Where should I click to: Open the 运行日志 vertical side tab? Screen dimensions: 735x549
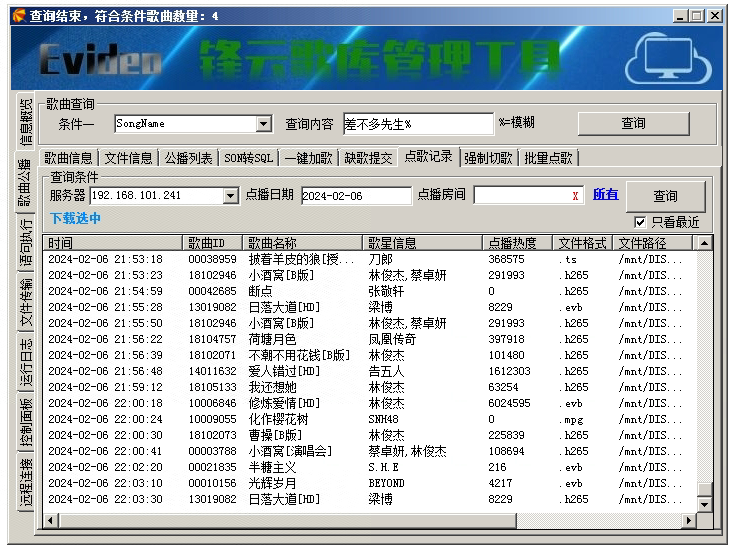[26, 362]
